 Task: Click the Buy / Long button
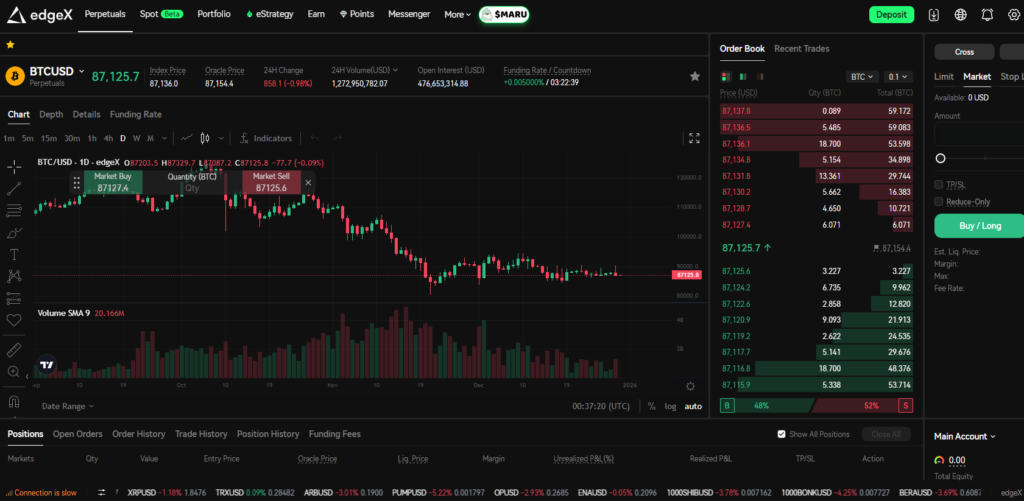(x=979, y=225)
